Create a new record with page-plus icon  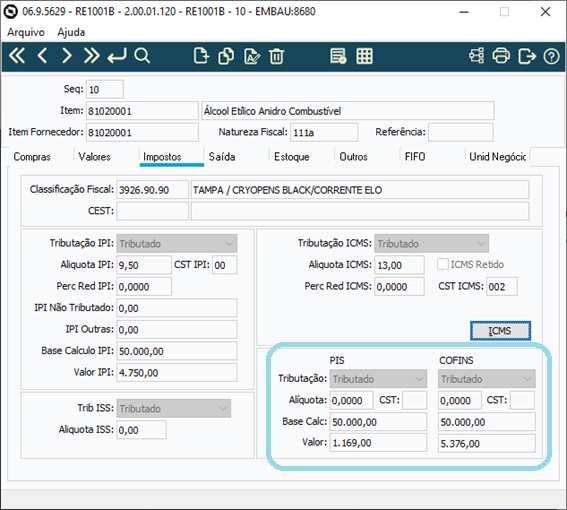pos(201,56)
